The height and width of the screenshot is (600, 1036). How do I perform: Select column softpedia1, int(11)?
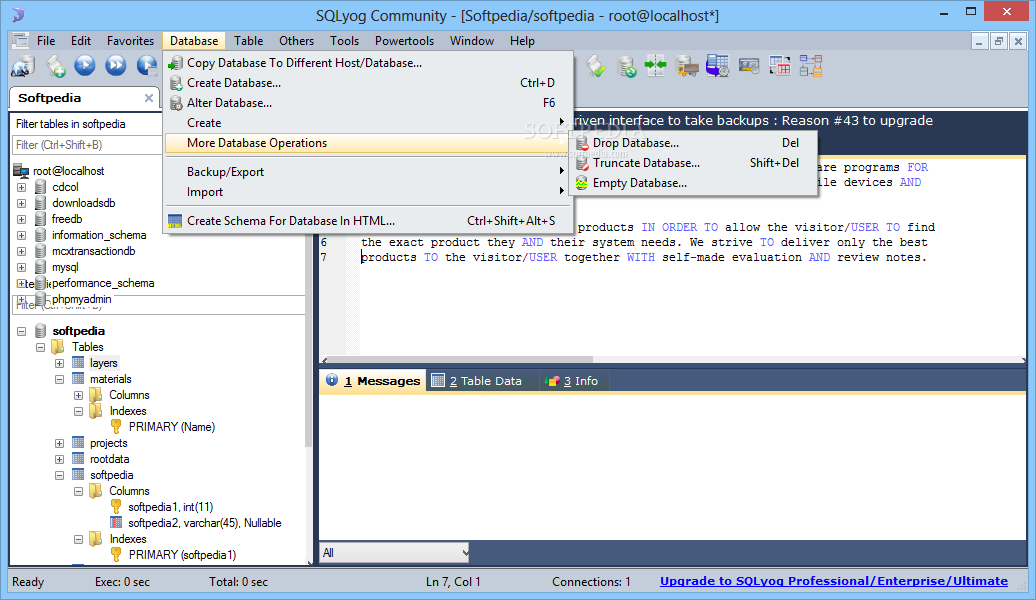click(x=170, y=507)
